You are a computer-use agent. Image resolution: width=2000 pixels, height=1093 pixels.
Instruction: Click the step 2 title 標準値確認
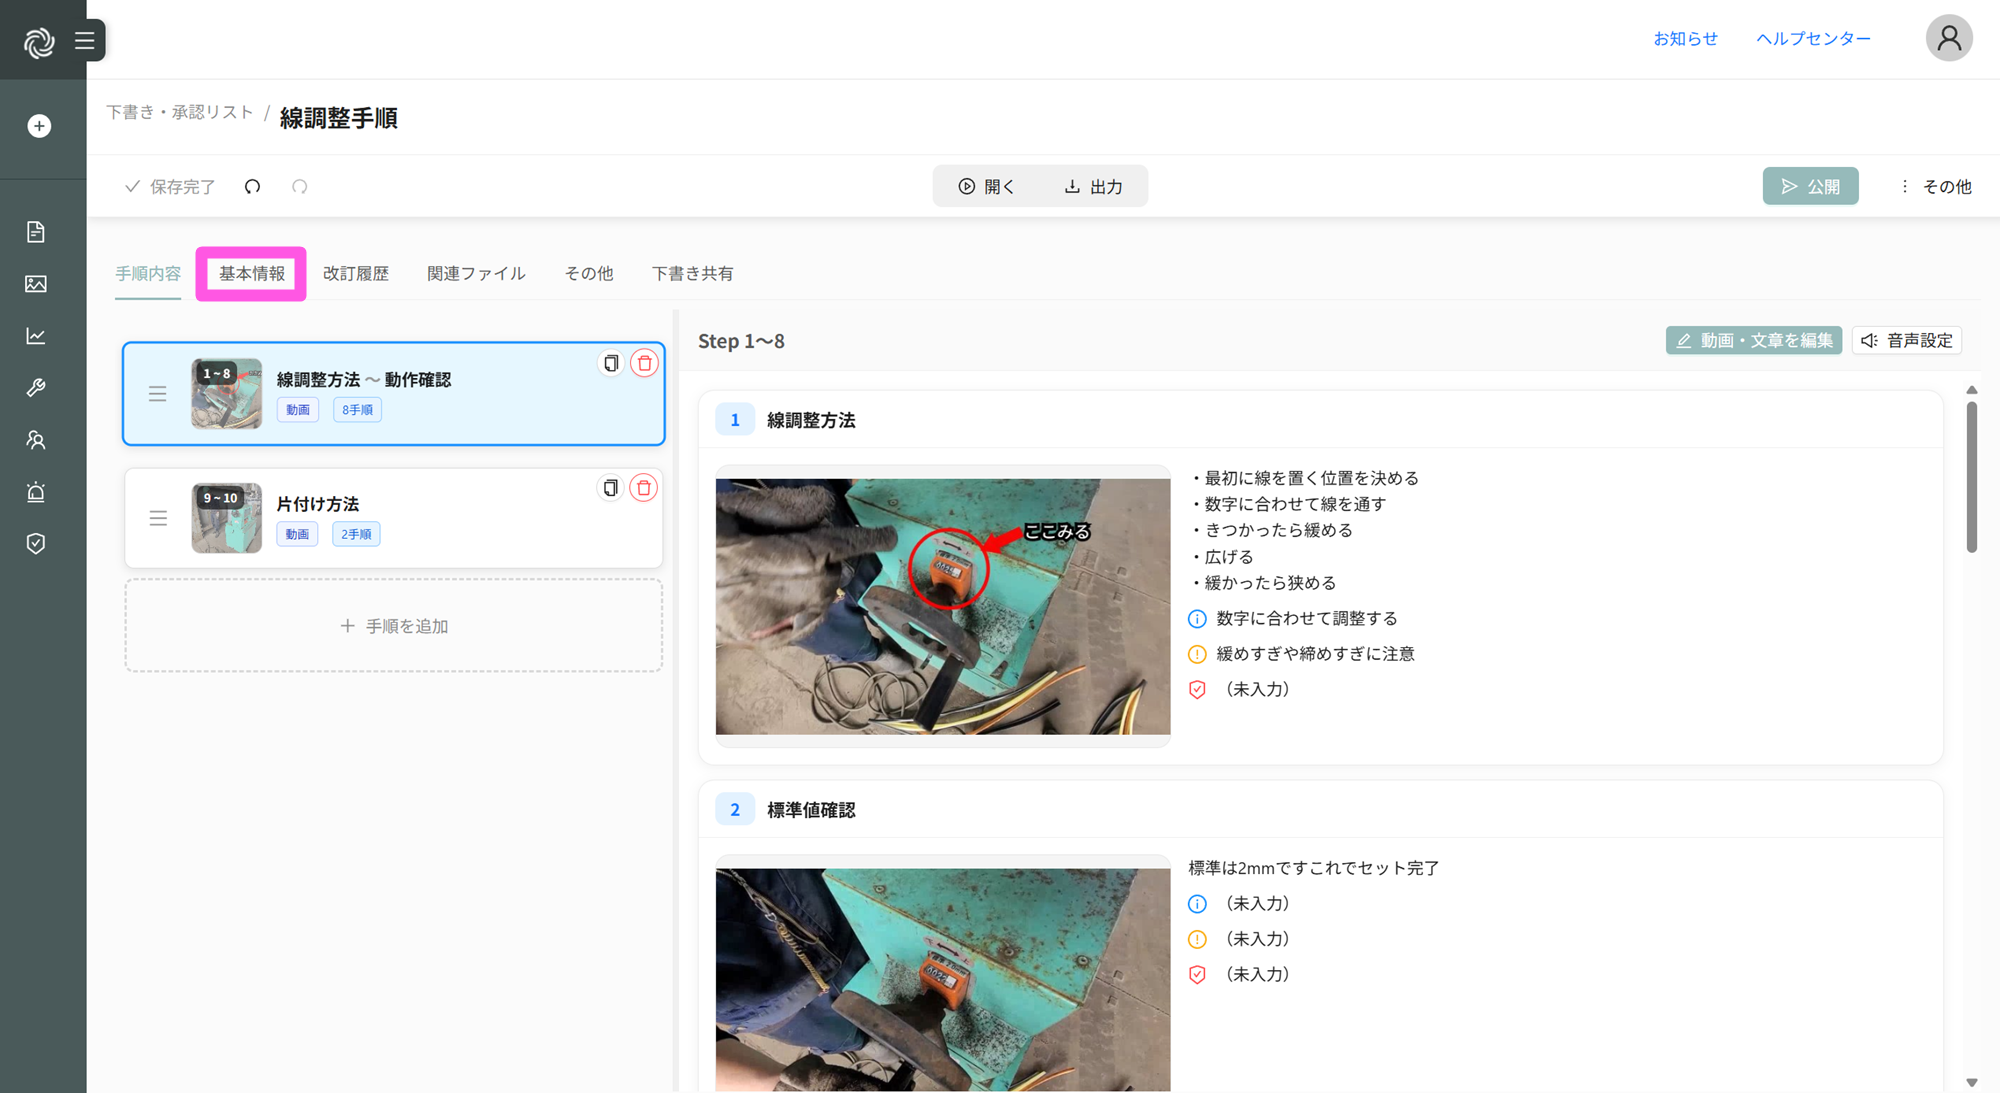point(811,811)
